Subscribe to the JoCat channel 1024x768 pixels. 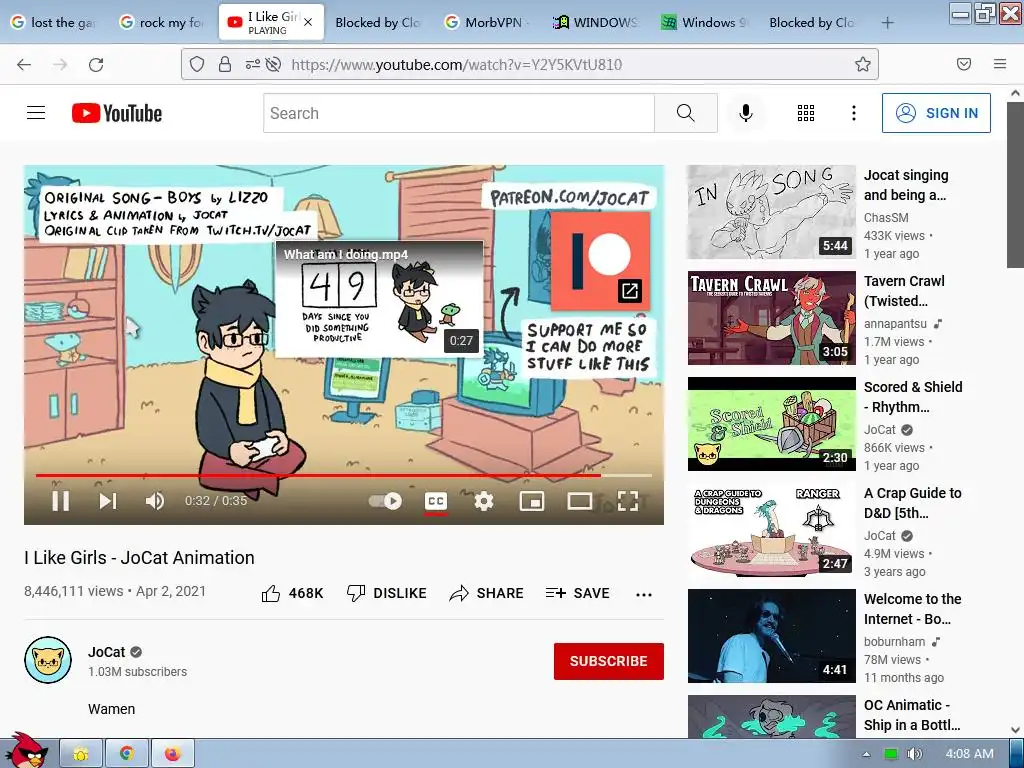609,661
